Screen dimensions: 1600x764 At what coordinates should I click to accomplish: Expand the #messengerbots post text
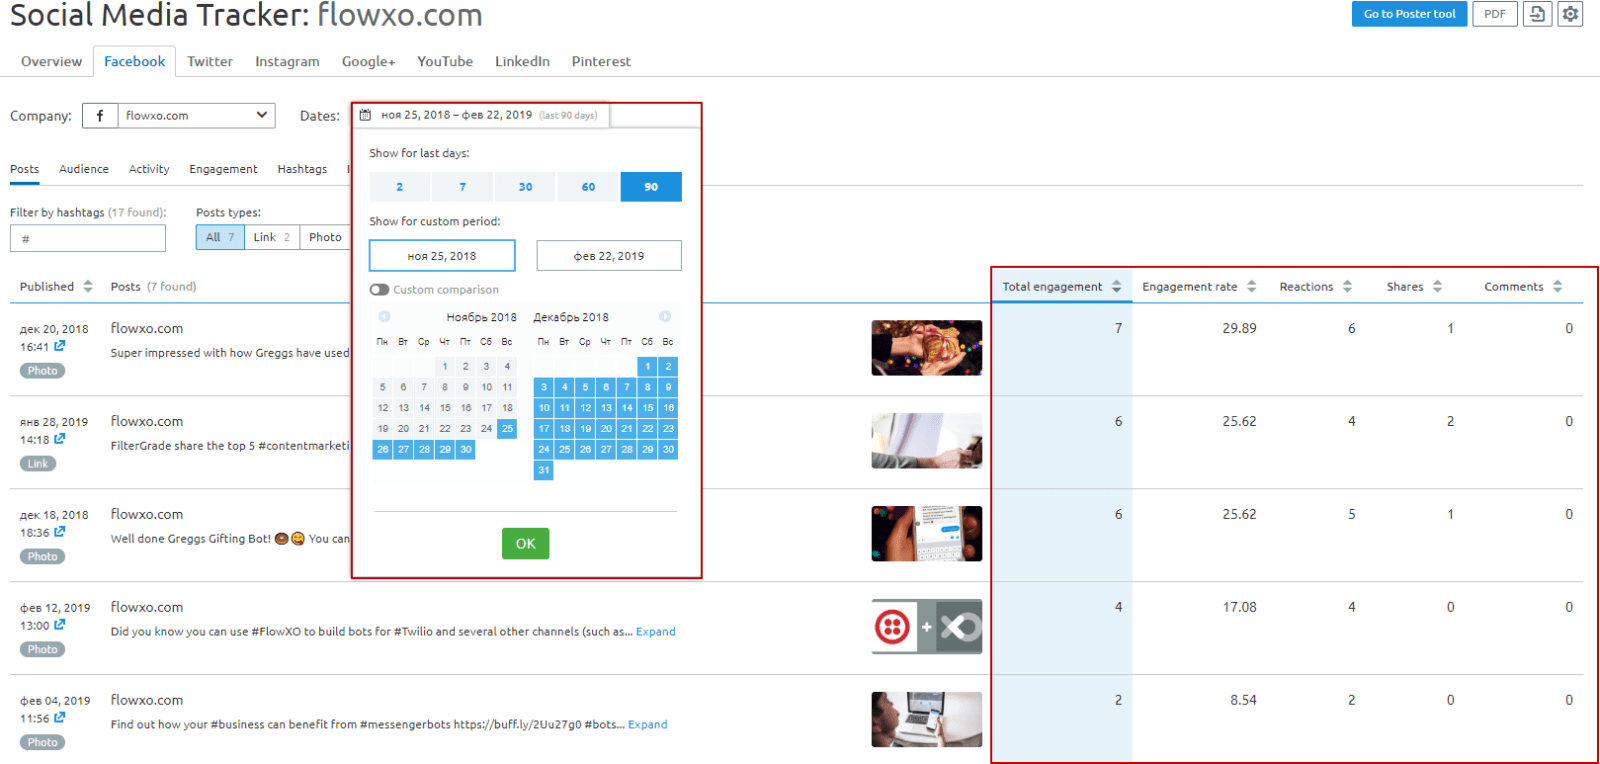point(648,725)
